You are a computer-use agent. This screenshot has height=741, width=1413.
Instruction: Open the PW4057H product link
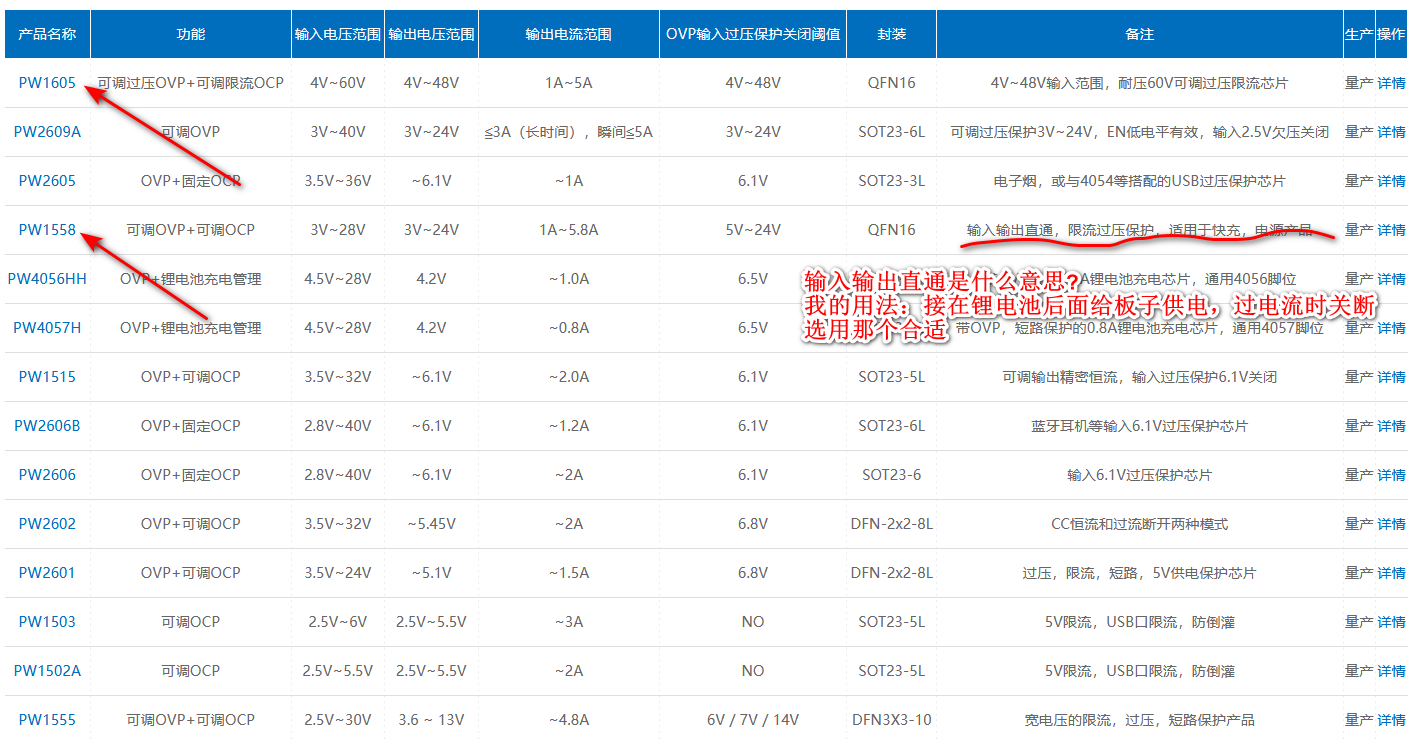[47, 328]
